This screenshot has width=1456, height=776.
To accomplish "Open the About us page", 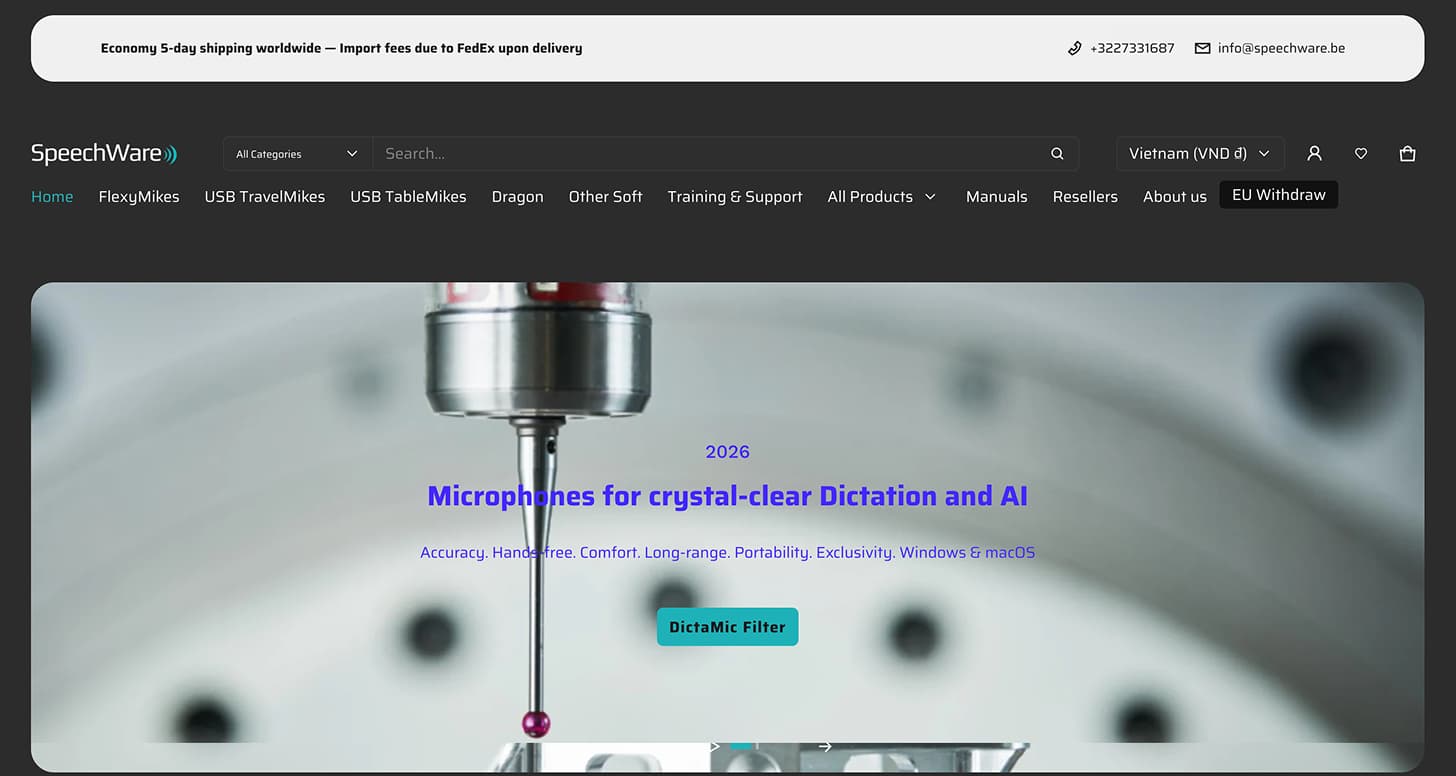I will point(1175,197).
